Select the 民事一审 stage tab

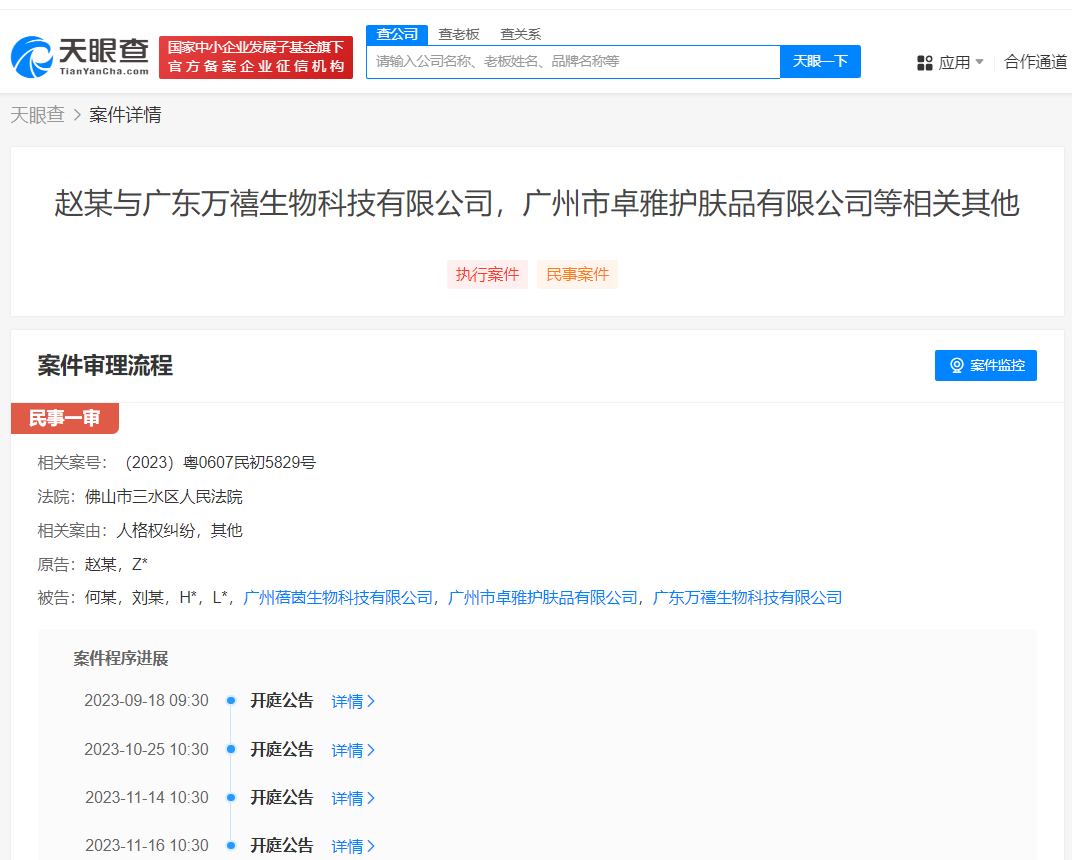pos(64,418)
